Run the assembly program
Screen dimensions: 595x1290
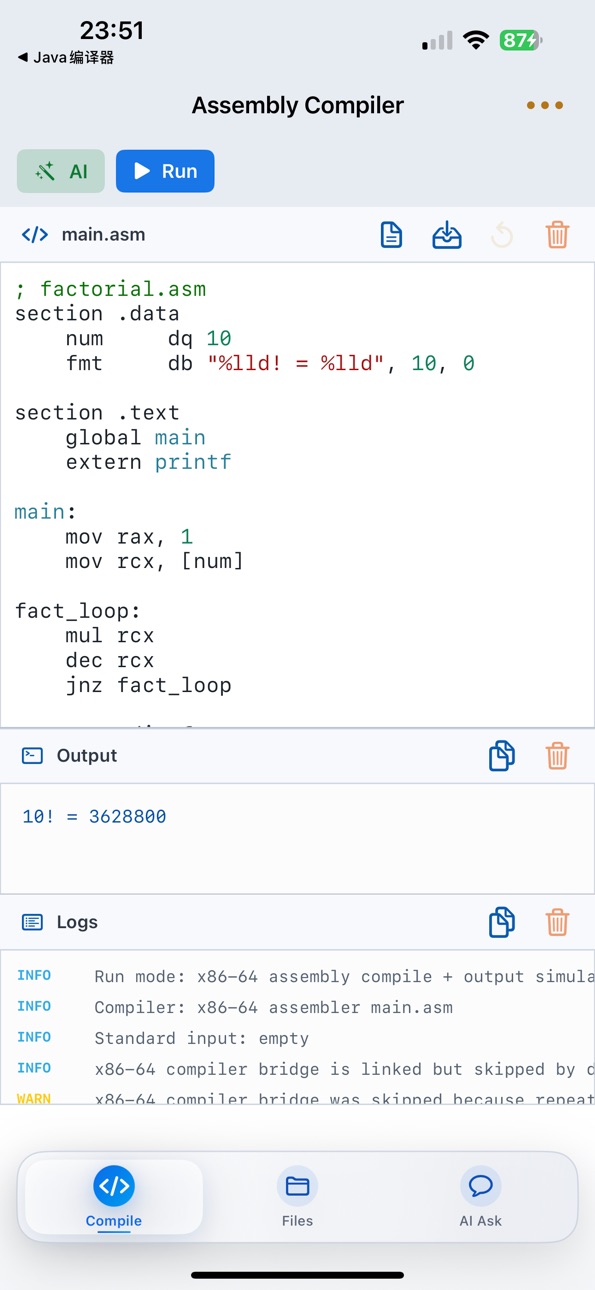pyautogui.click(x=165, y=171)
